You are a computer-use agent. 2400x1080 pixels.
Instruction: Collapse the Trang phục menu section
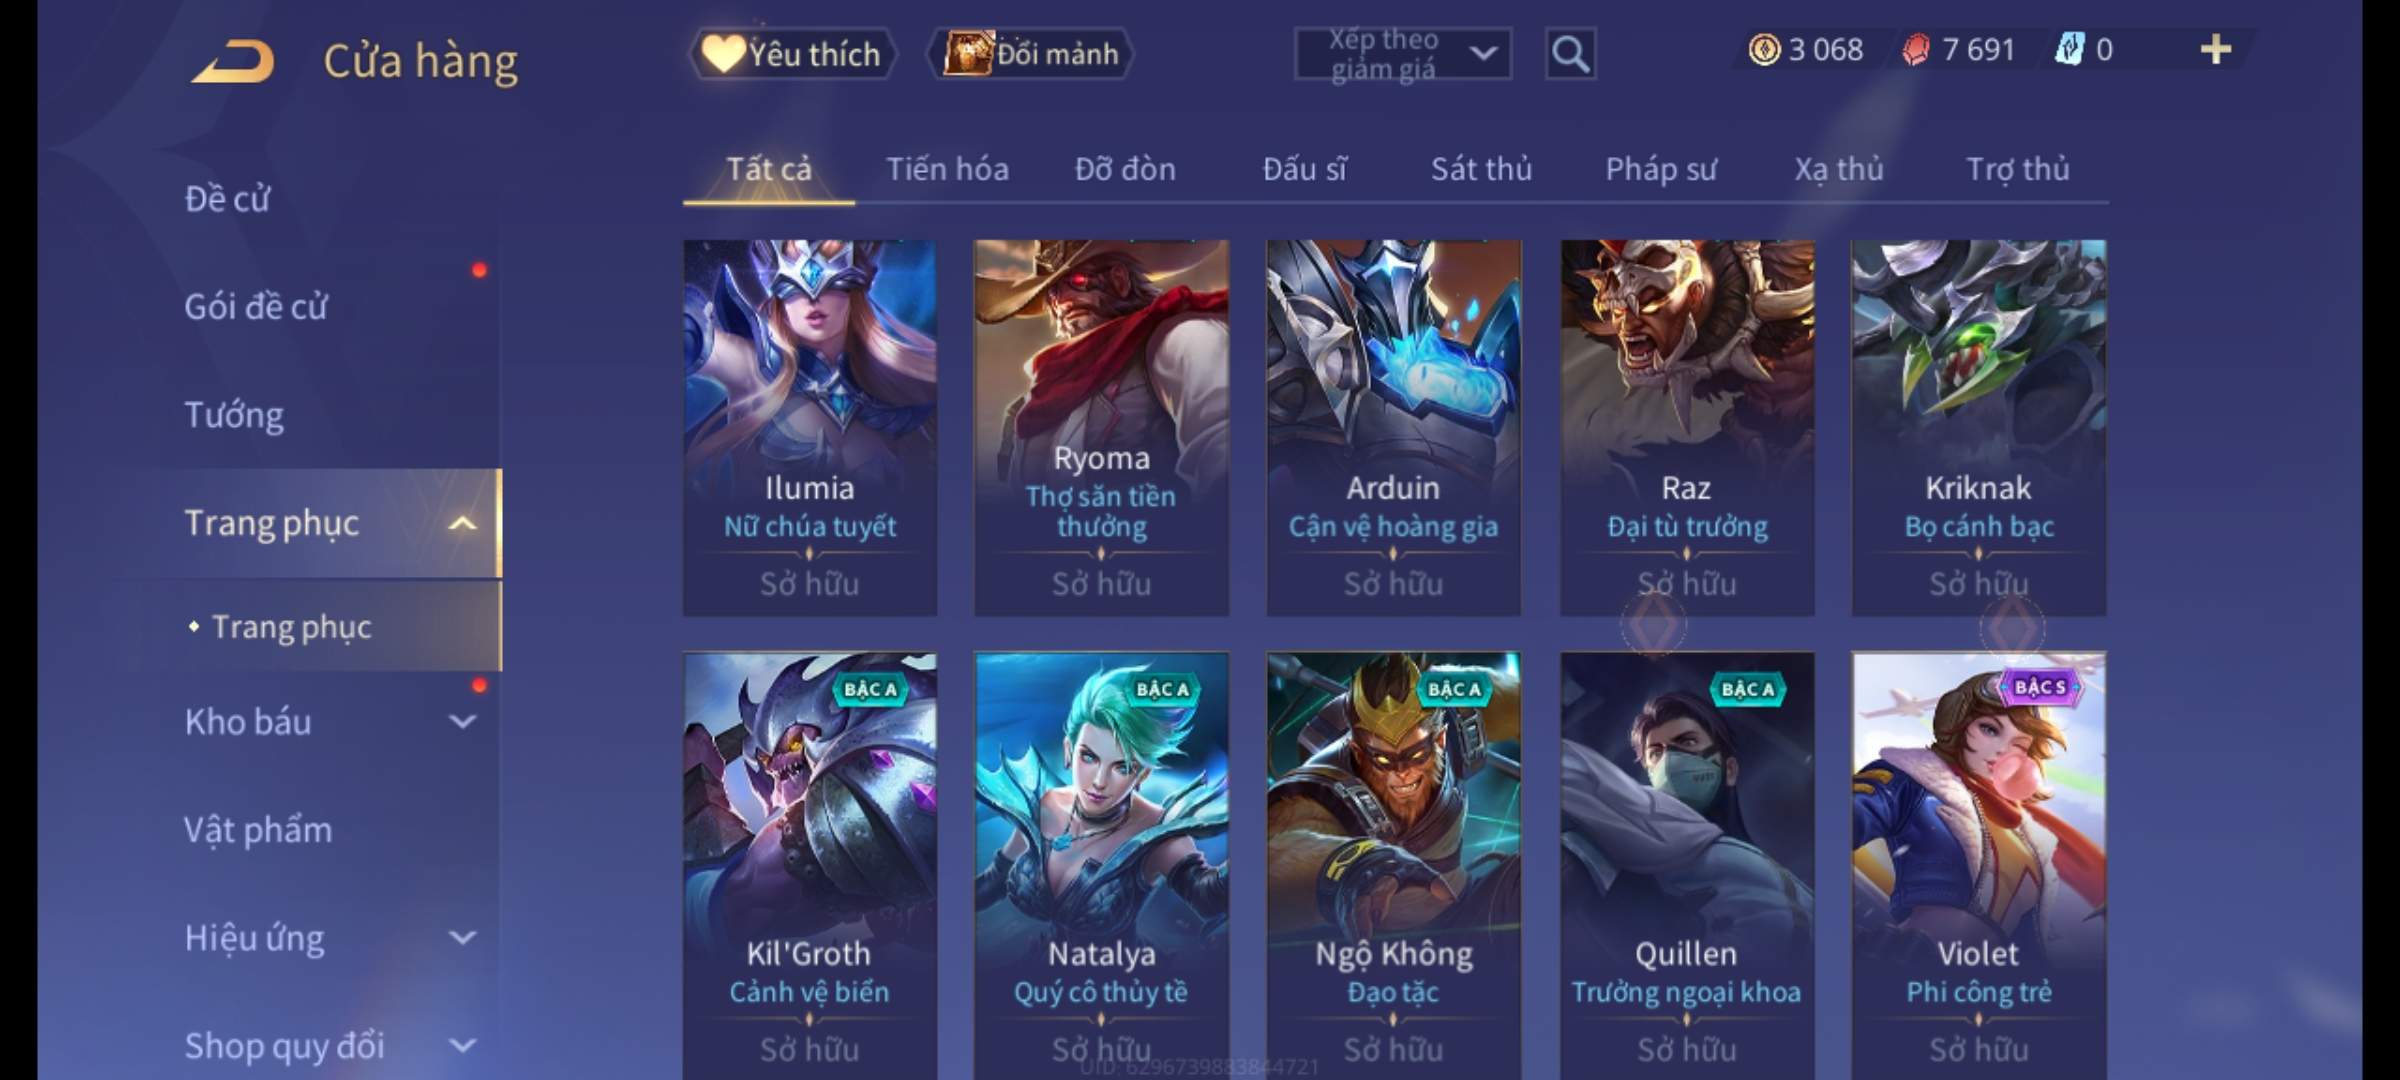(462, 523)
